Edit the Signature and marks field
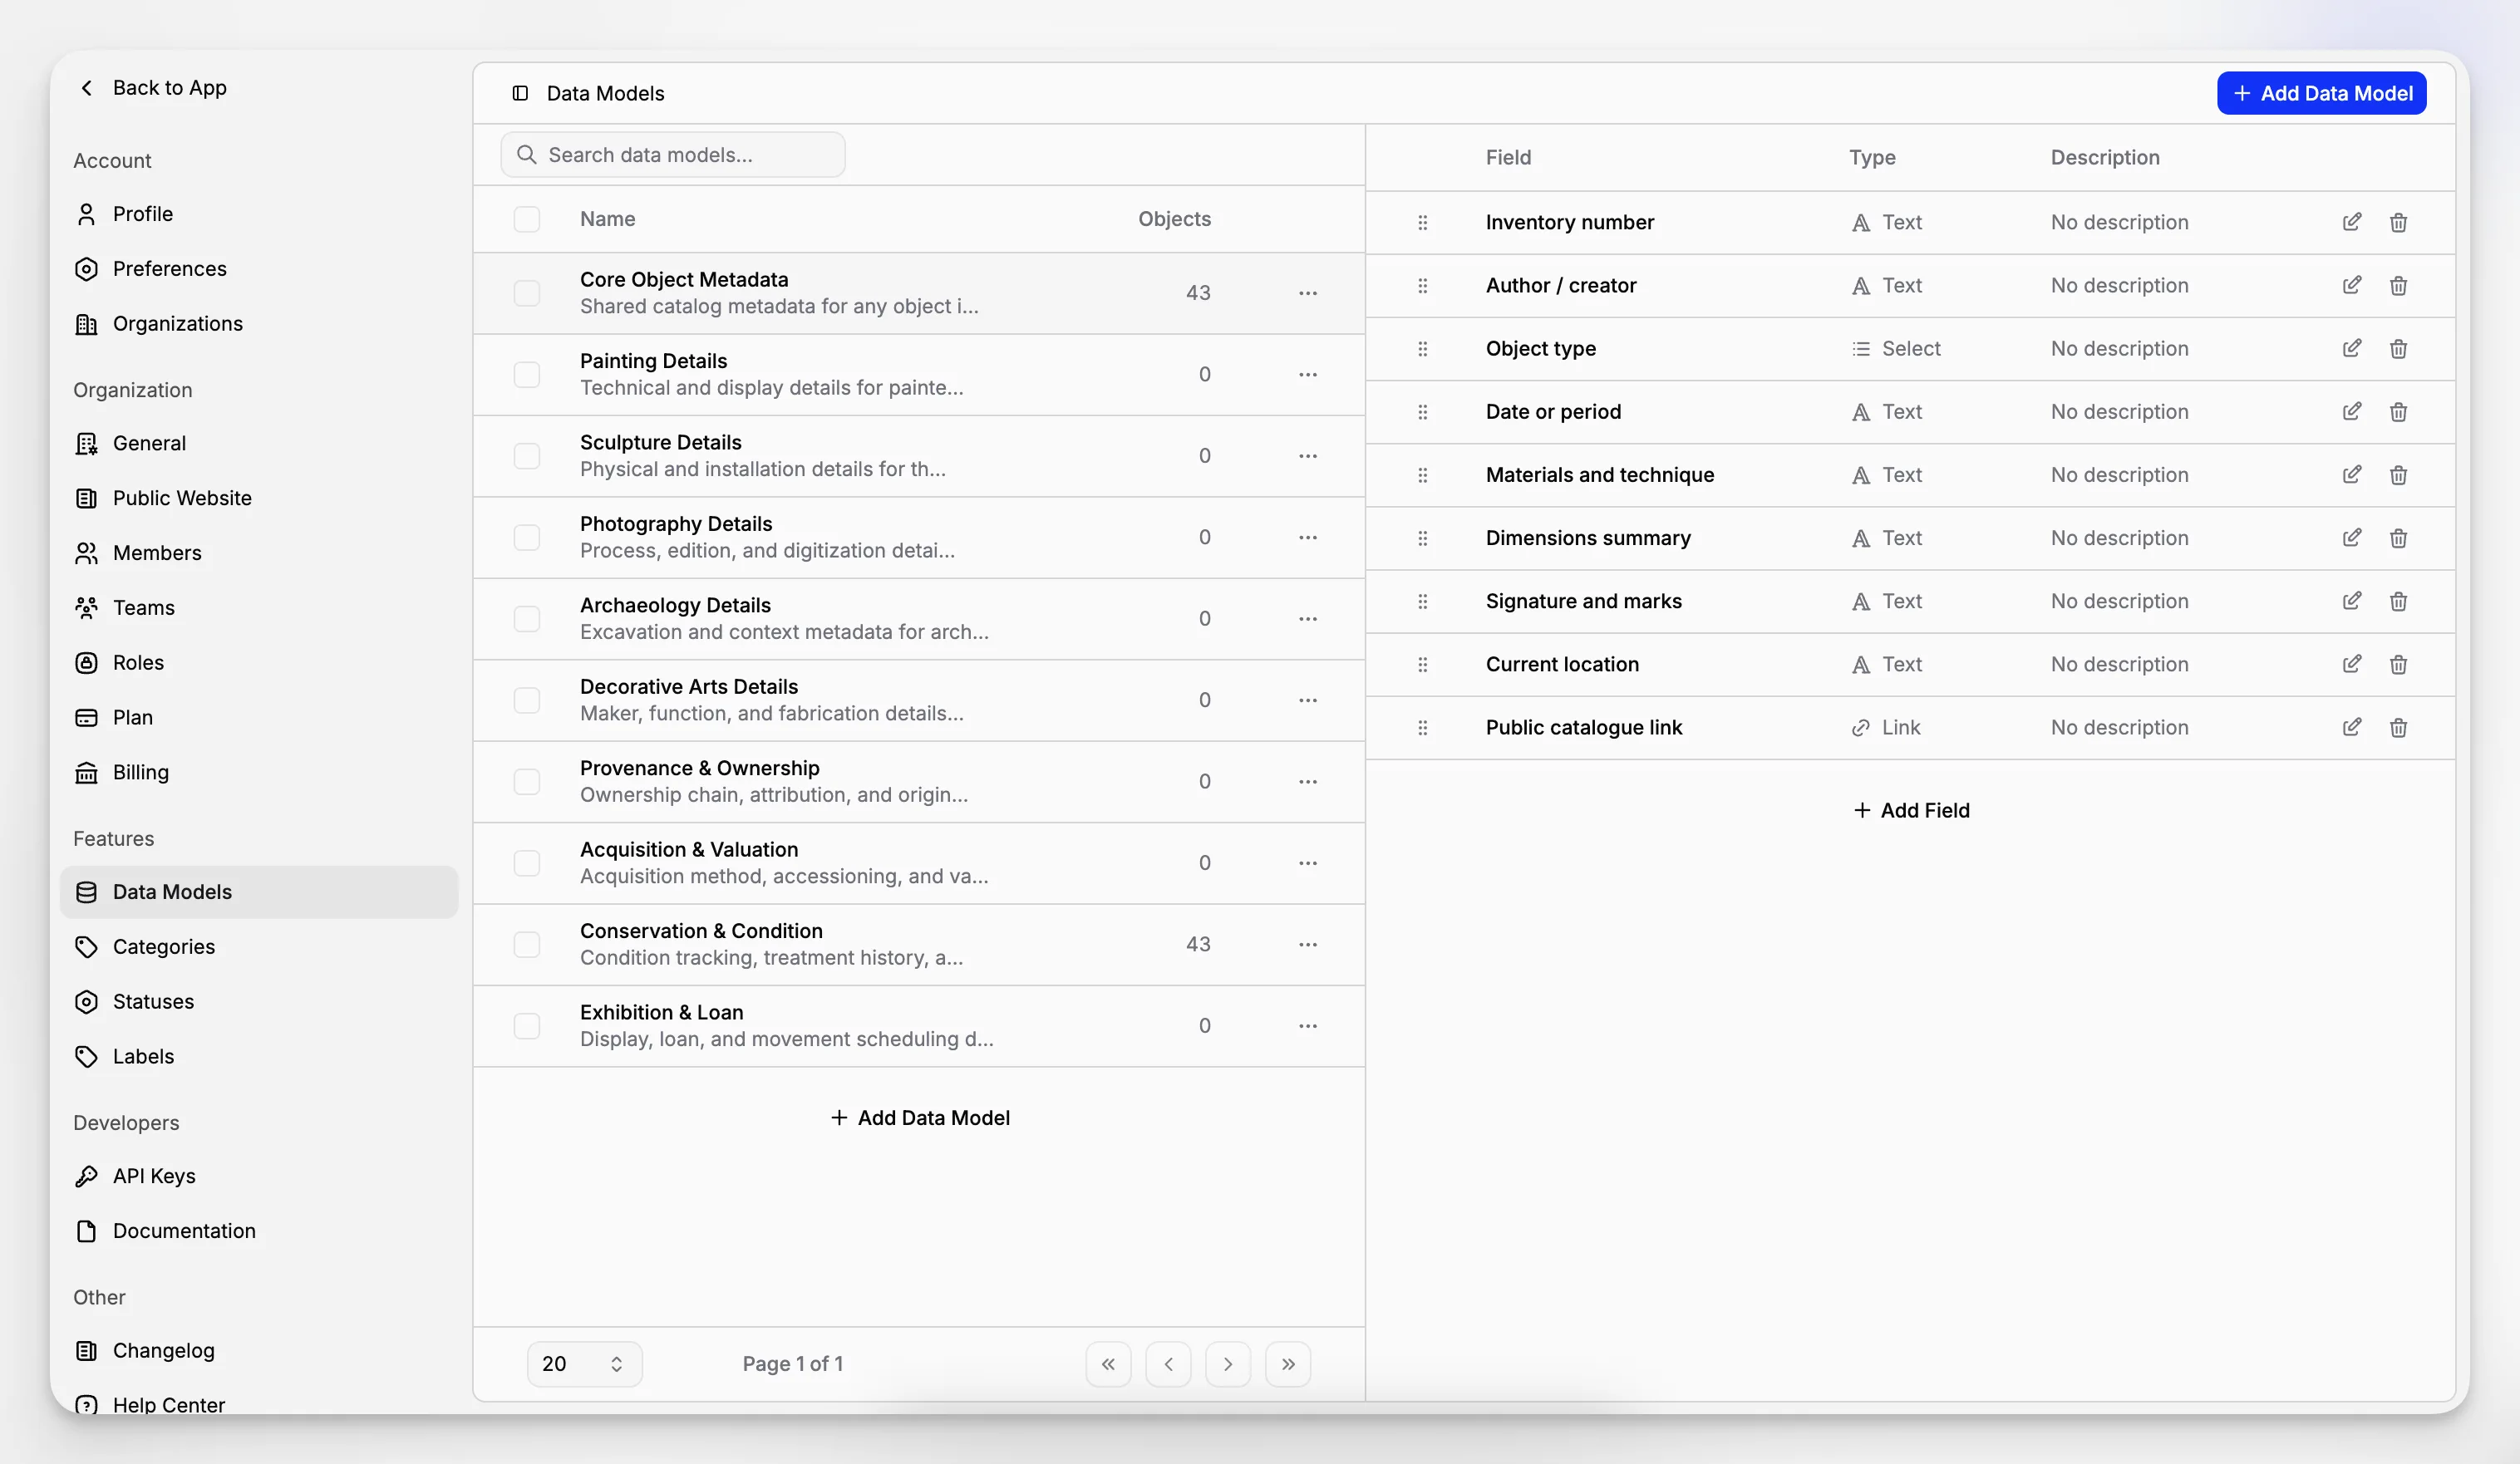Image resolution: width=2520 pixels, height=1464 pixels. click(x=2352, y=601)
